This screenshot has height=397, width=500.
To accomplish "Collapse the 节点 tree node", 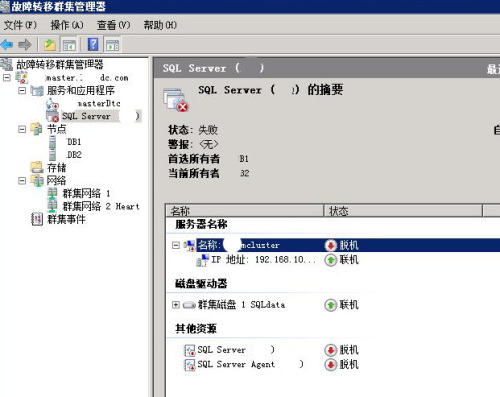I will [x=22, y=129].
